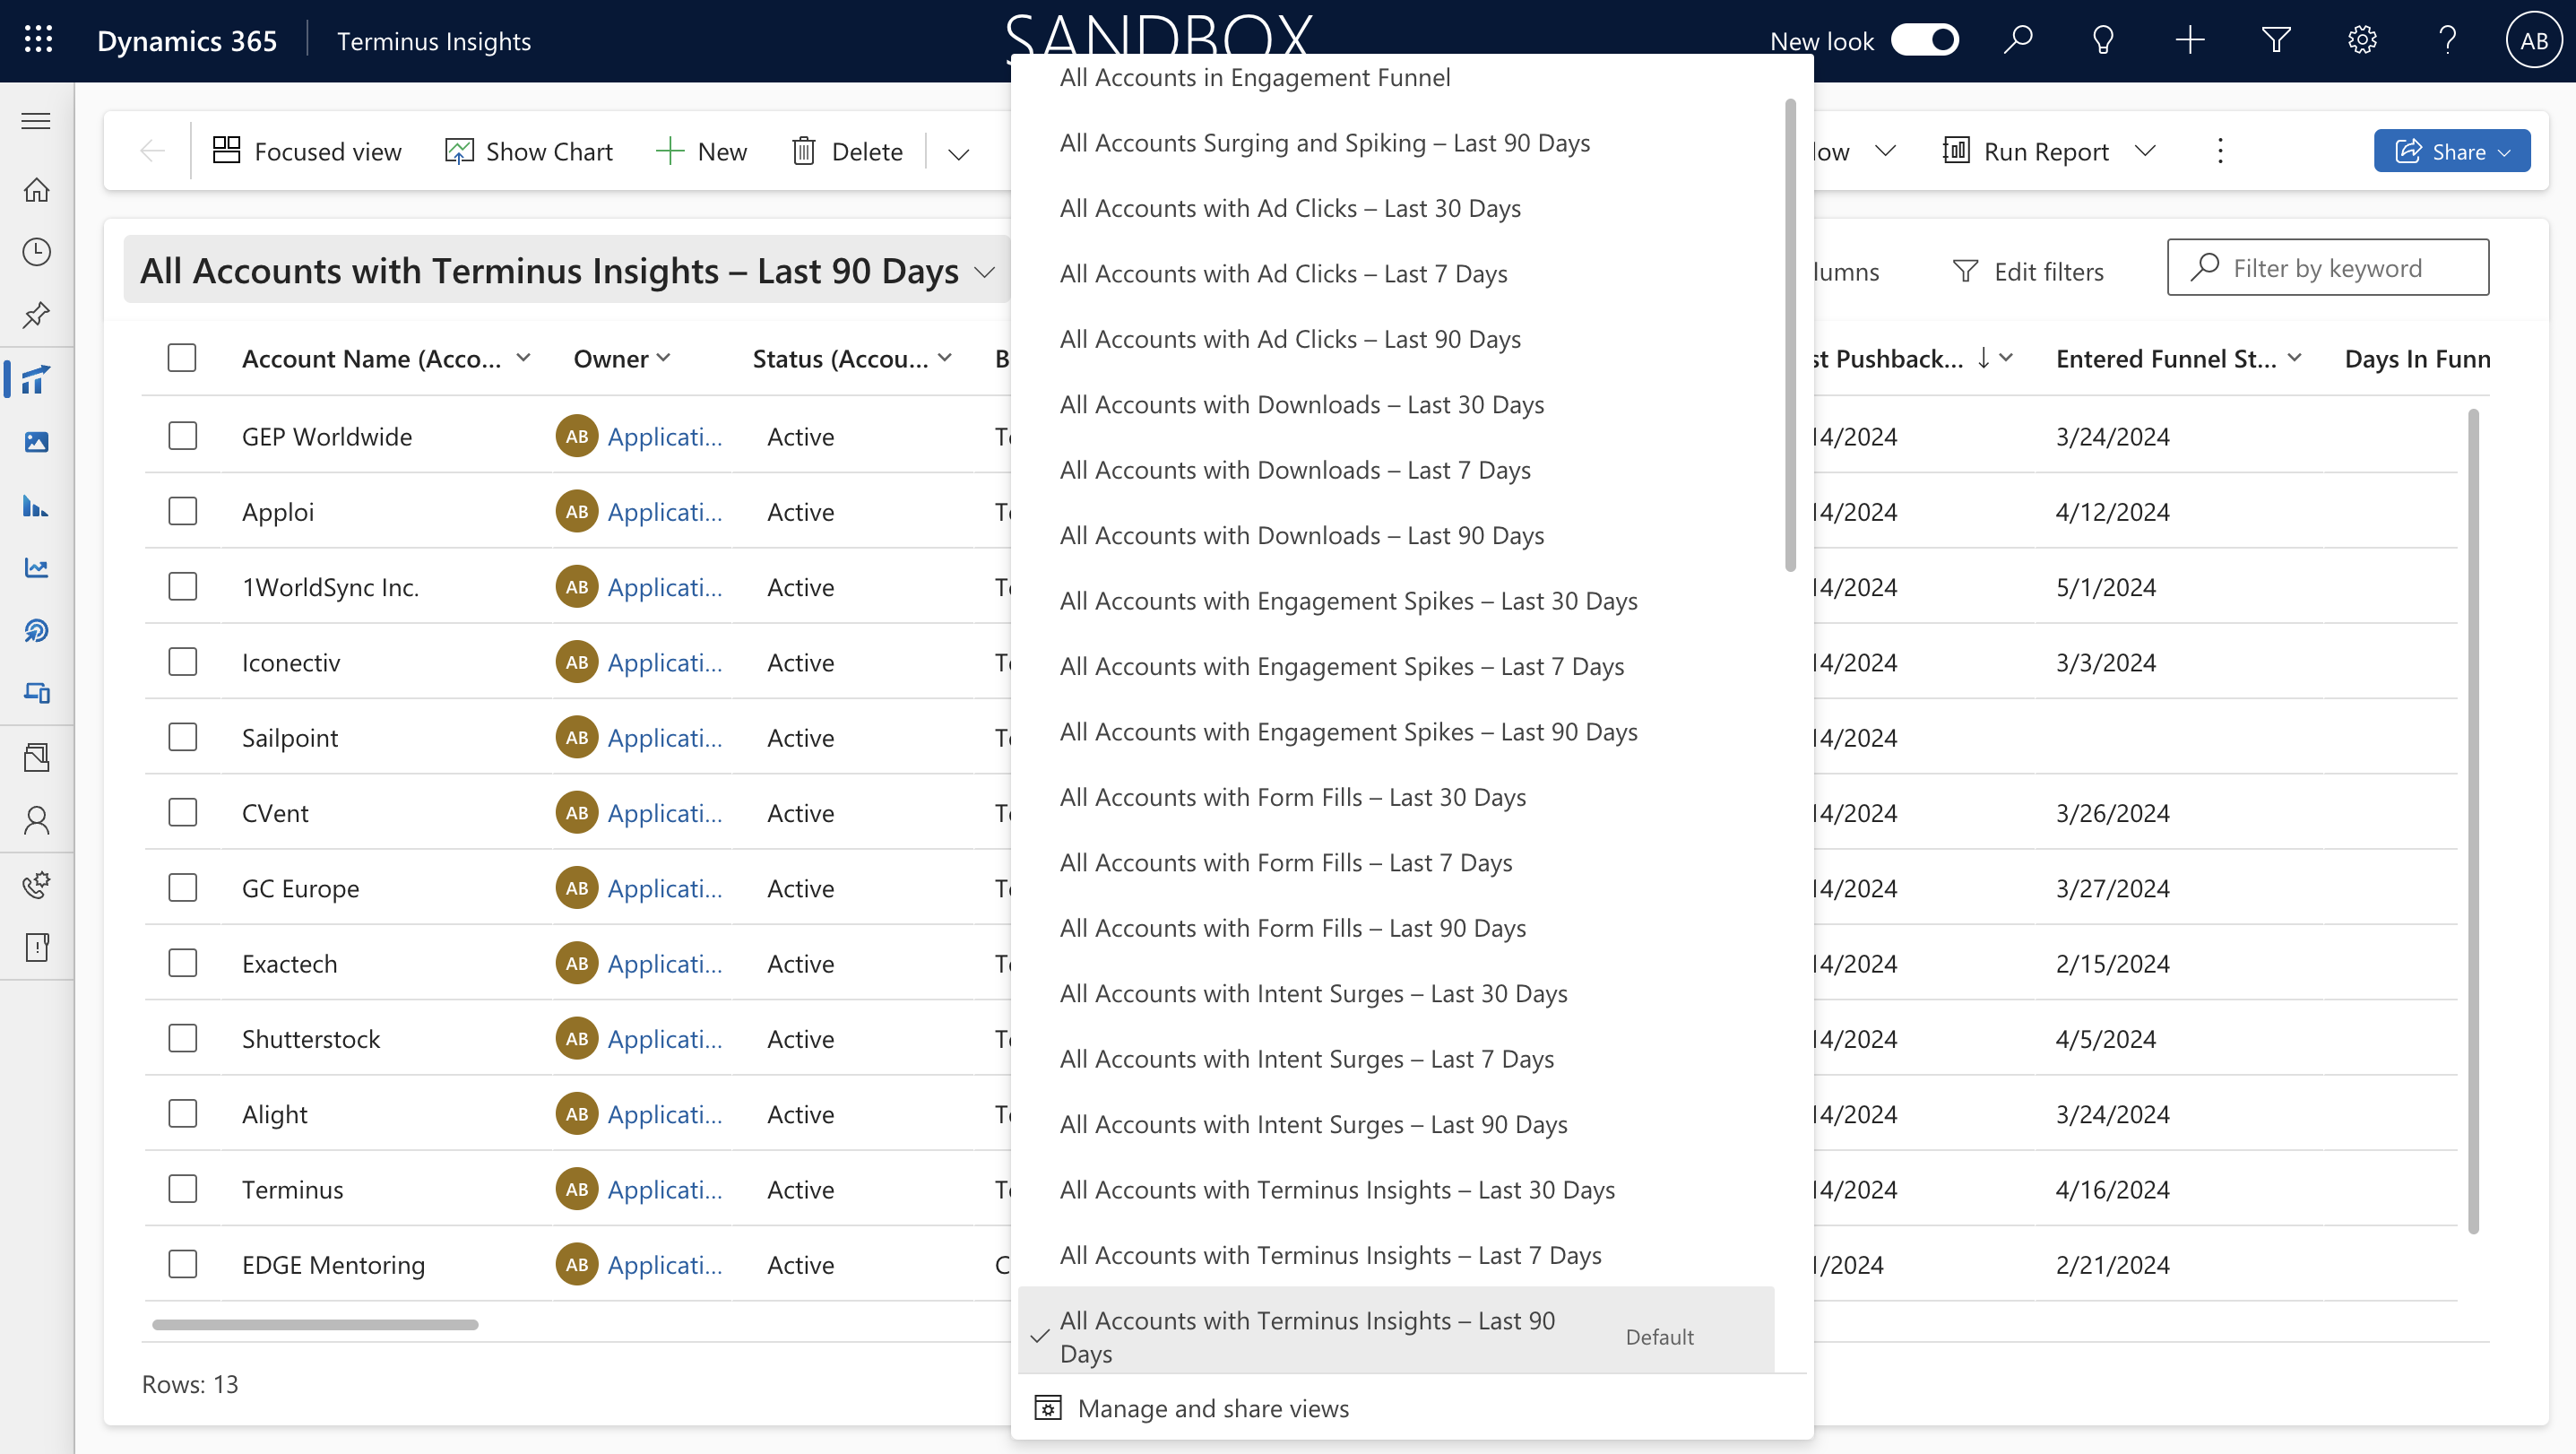2576x1454 pixels.
Task: Open the help question mark
Action: coord(2448,40)
